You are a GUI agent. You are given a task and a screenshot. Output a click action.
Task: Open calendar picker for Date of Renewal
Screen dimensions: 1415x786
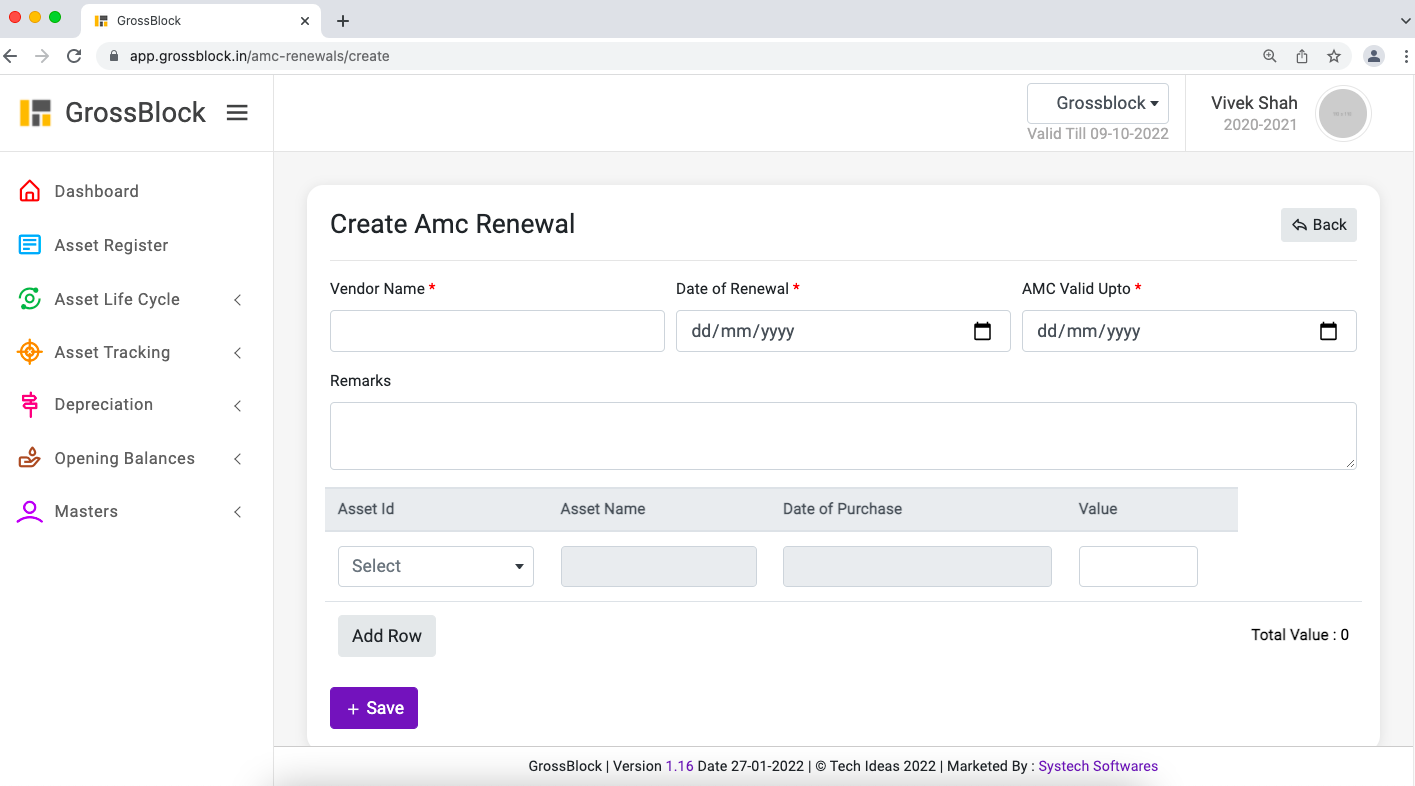tap(982, 331)
